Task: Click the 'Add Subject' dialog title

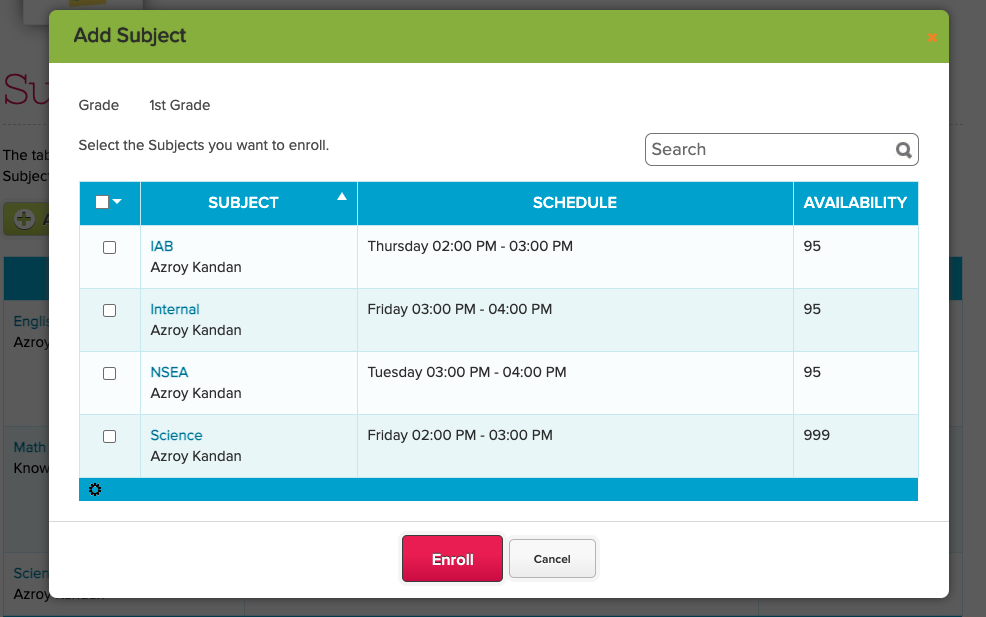Action: coord(130,35)
